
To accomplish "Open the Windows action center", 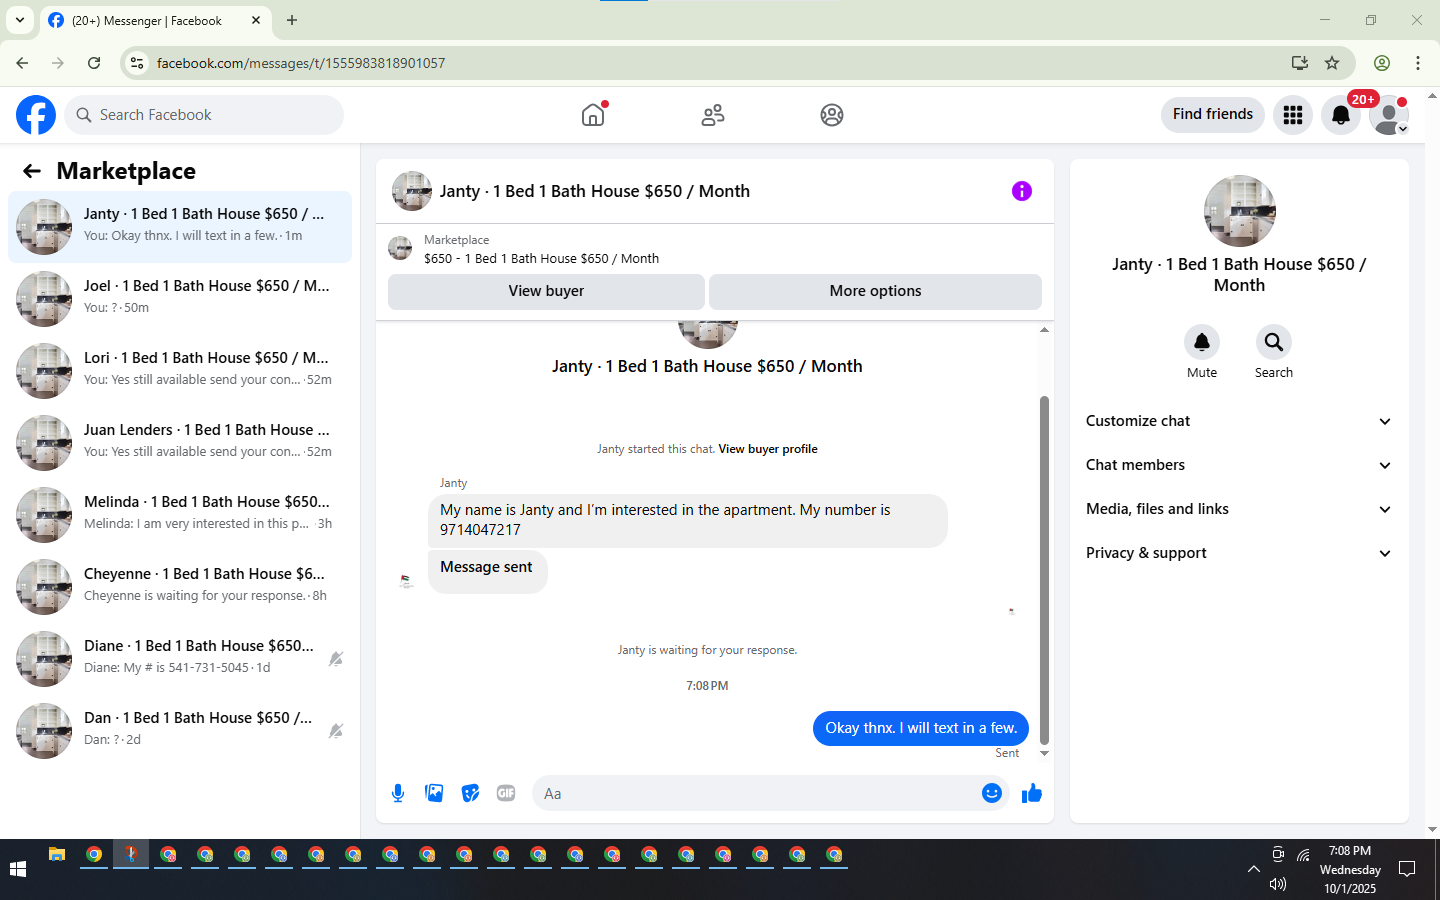I will [1407, 869].
